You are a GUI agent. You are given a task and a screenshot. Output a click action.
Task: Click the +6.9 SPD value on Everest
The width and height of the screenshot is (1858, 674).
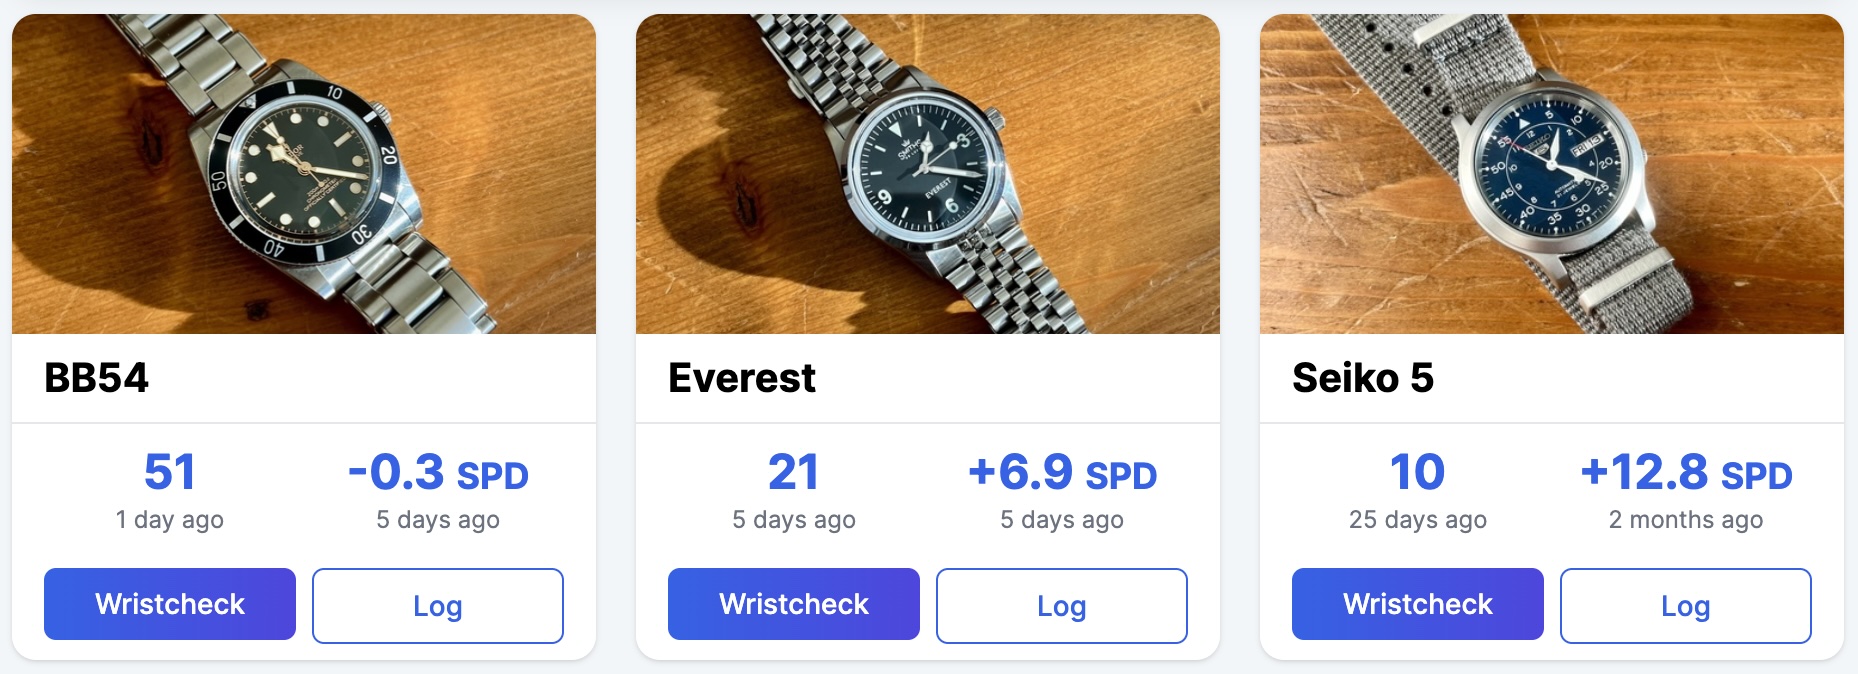coord(1061,475)
